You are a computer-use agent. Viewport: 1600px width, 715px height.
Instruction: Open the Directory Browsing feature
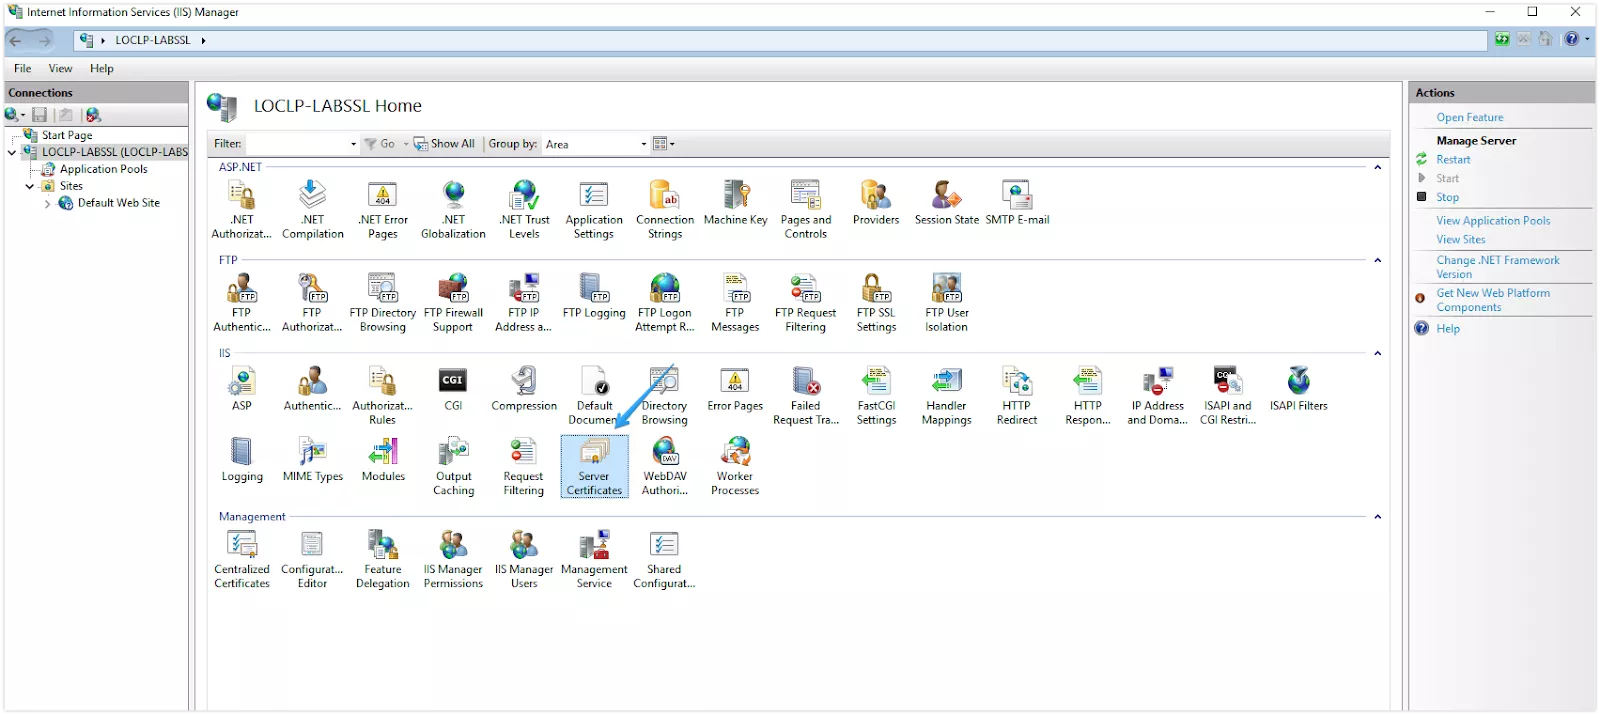pos(665,396)
